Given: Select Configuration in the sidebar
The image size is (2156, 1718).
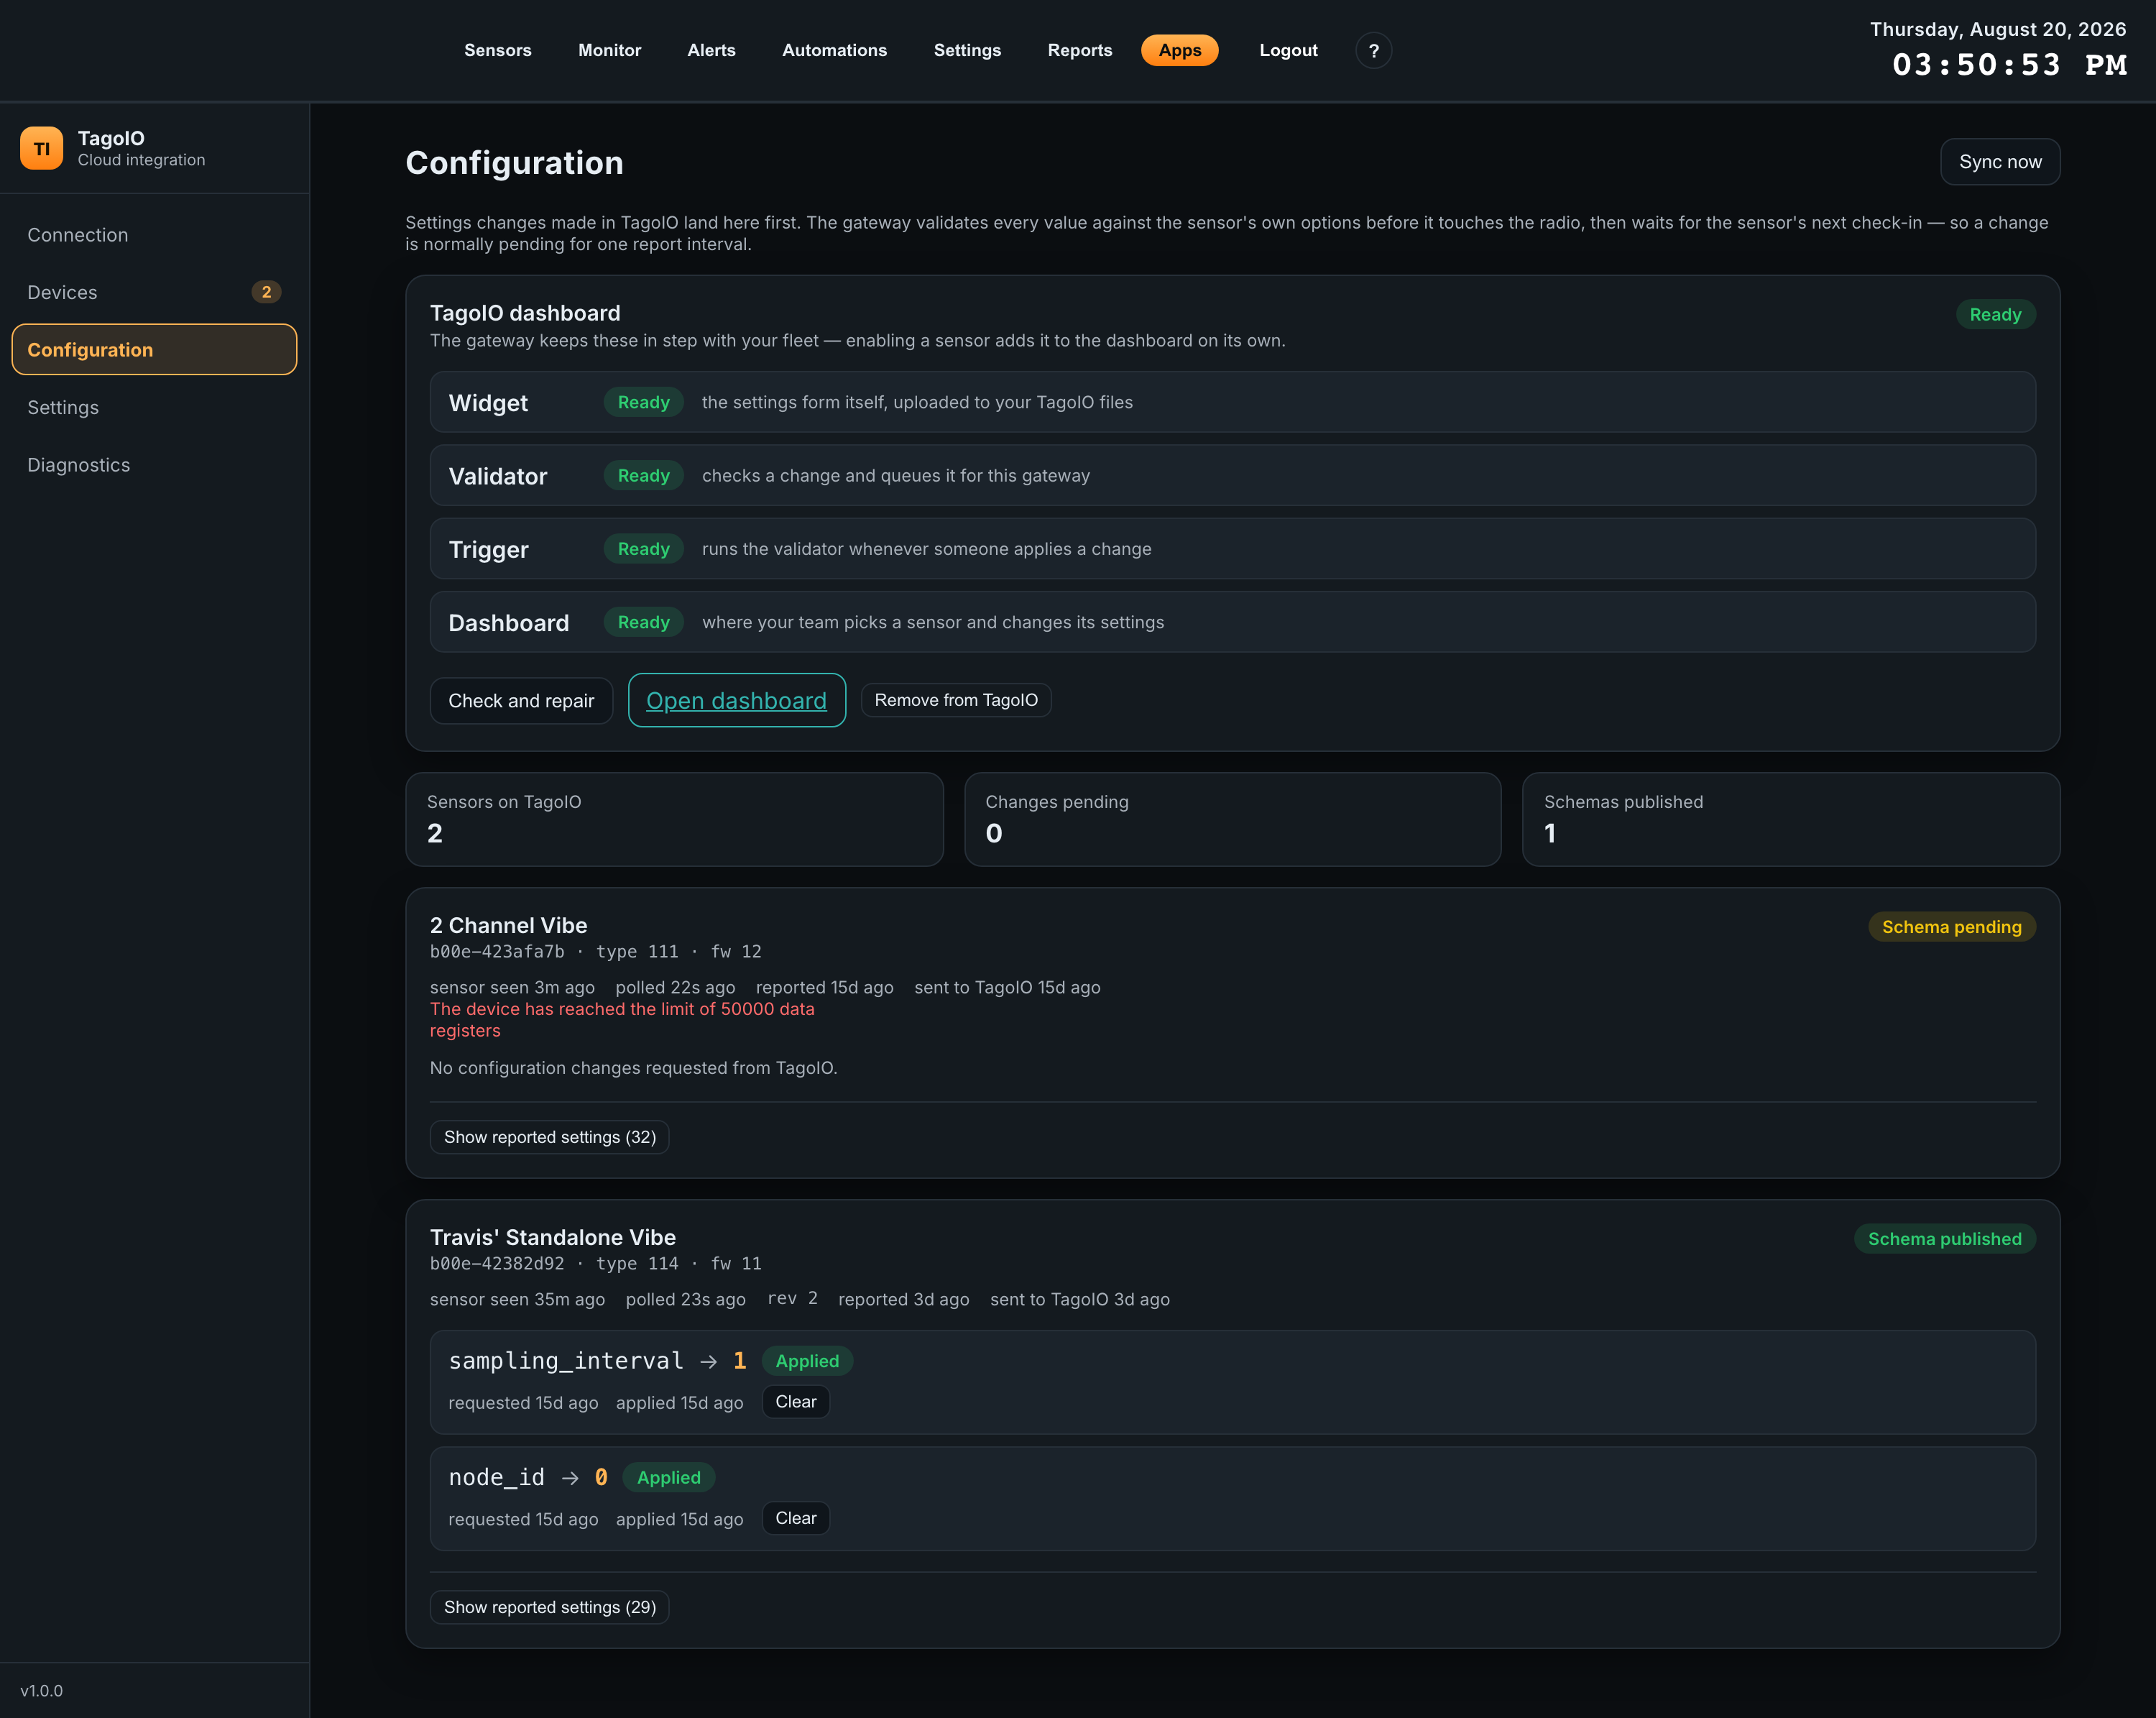Looking at the screenshot, I should [154, 350].
